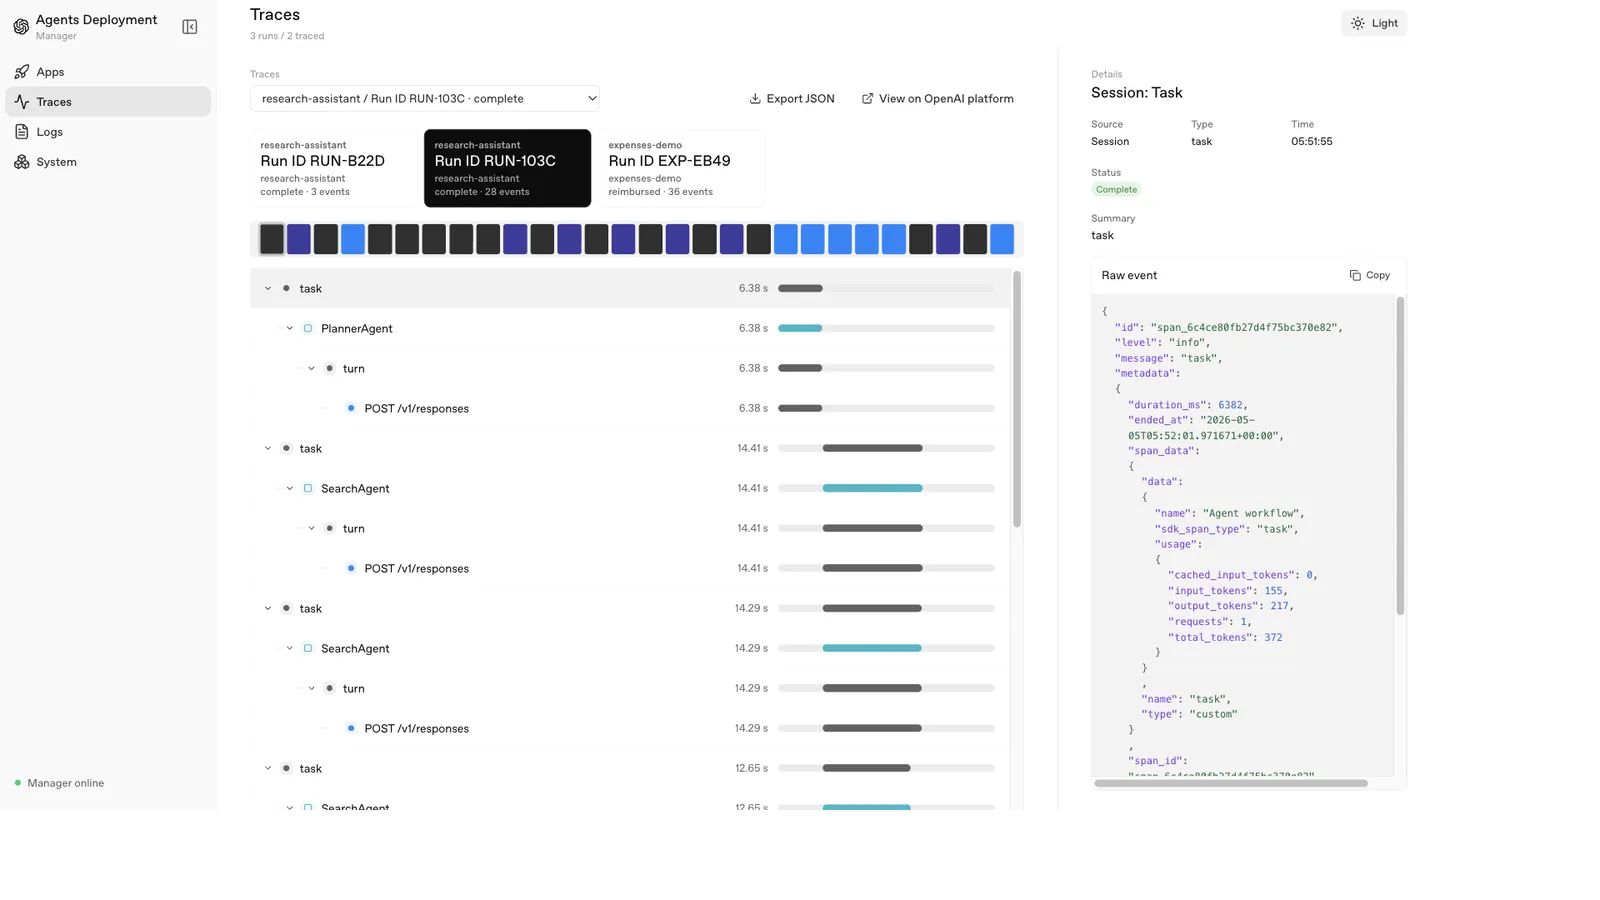Collapse the first task row (6.38 s)
Viewport: 1600px width, 900px height.
pos(268,289)
